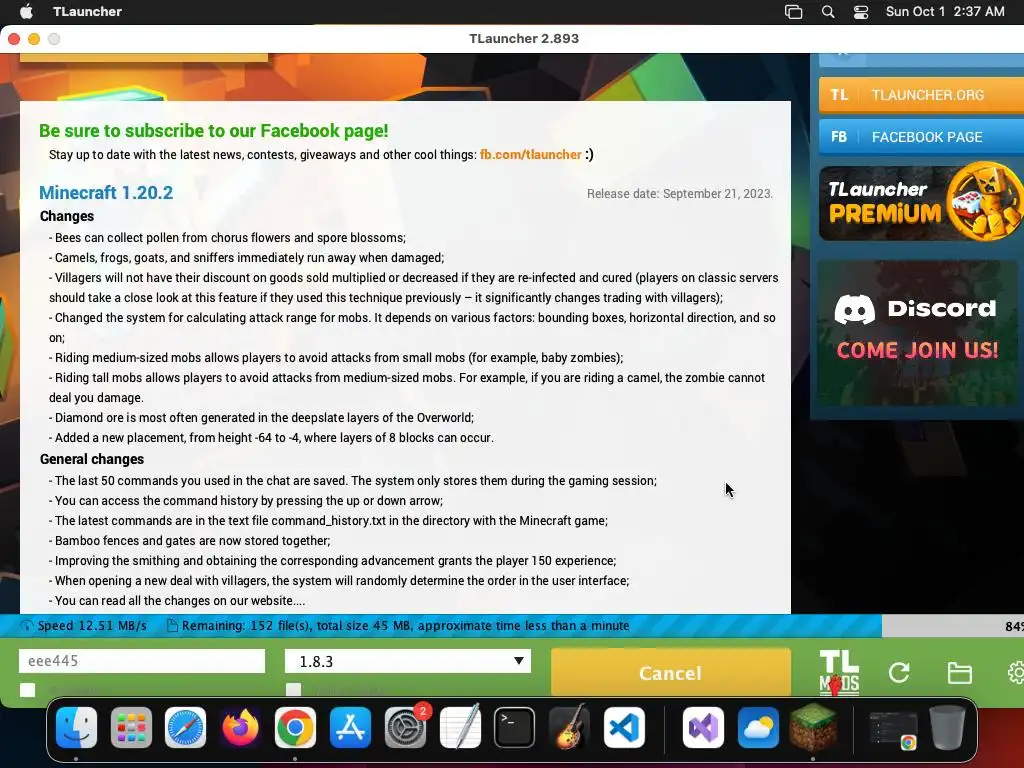The height and width of the screenshot is (768, 1024).
Task: Open Spotlight search in the menu bar
Action: coord(827,12)
